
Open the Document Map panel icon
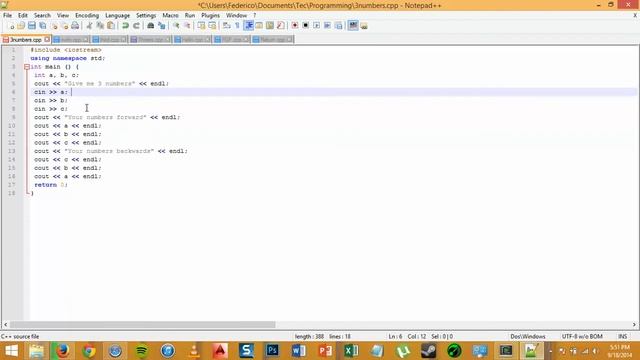click(270, 26)
